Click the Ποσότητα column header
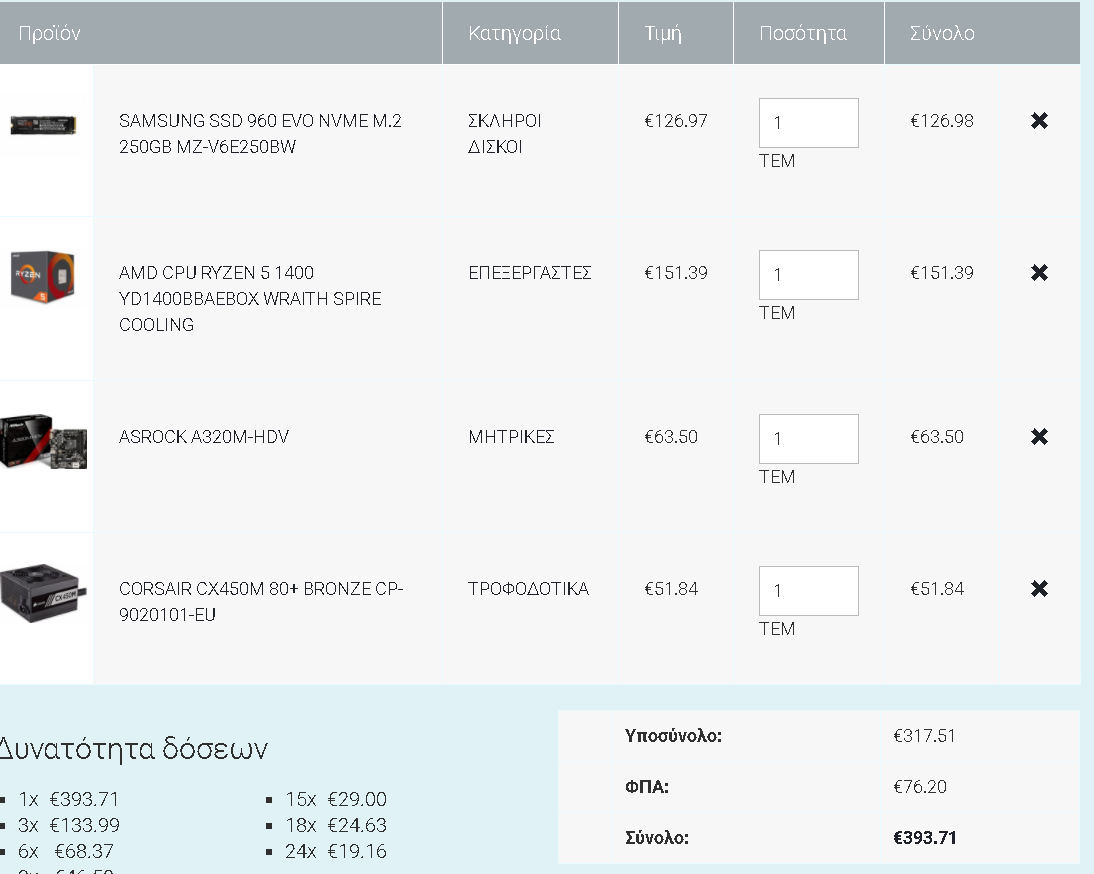 (803, 33)
